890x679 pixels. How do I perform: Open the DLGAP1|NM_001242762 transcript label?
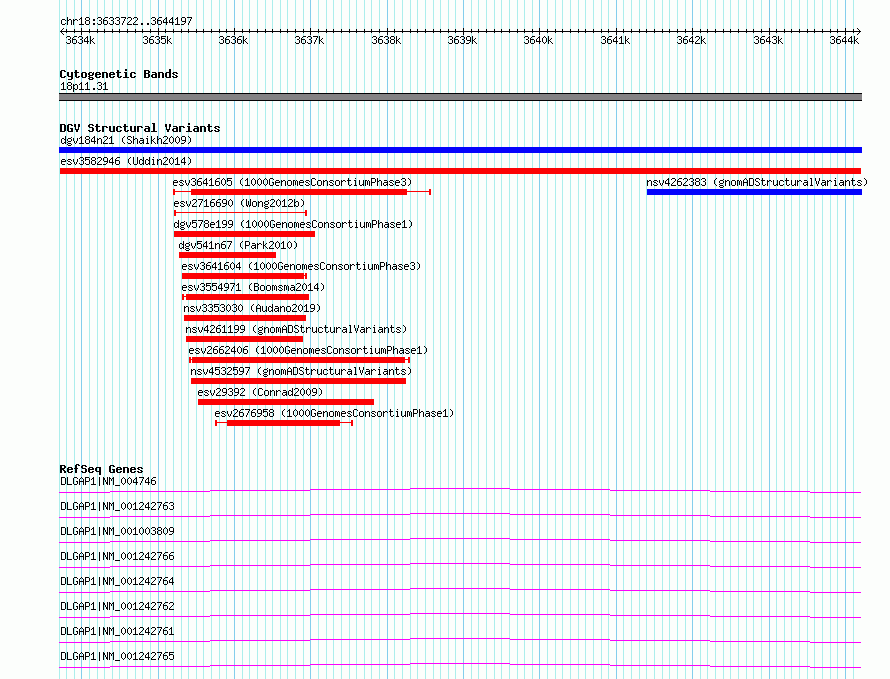(x=117, y=606)
